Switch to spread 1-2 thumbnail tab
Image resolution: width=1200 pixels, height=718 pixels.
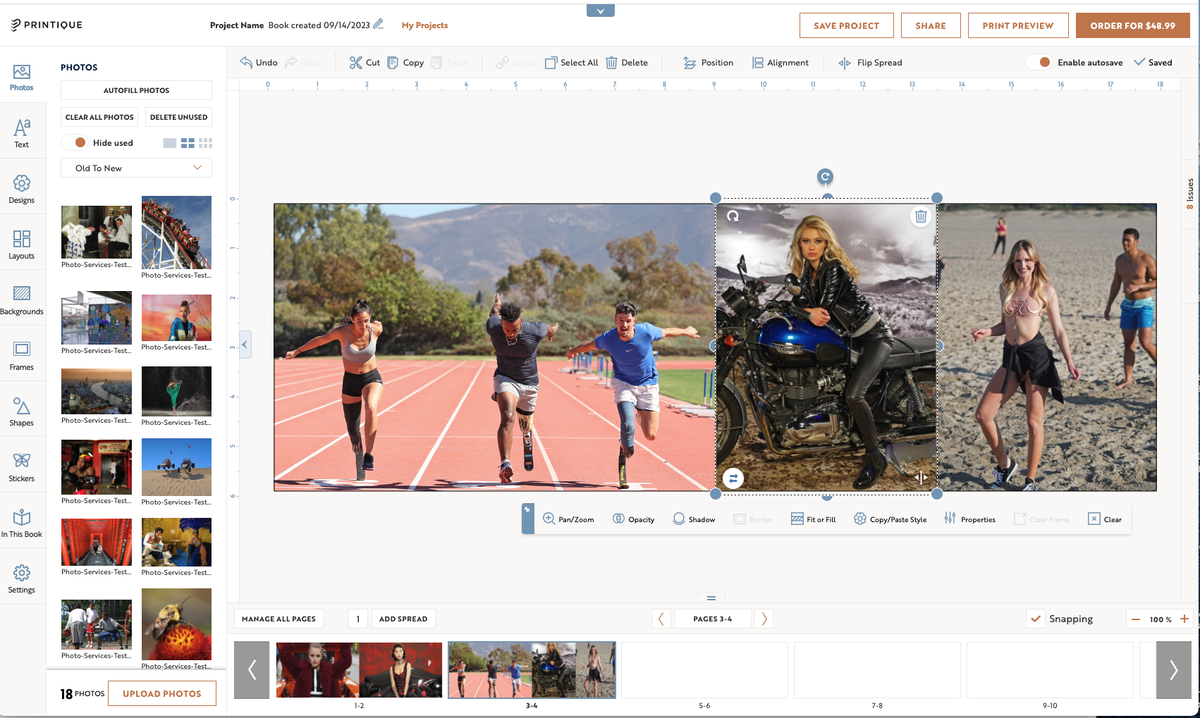(358, 670)
